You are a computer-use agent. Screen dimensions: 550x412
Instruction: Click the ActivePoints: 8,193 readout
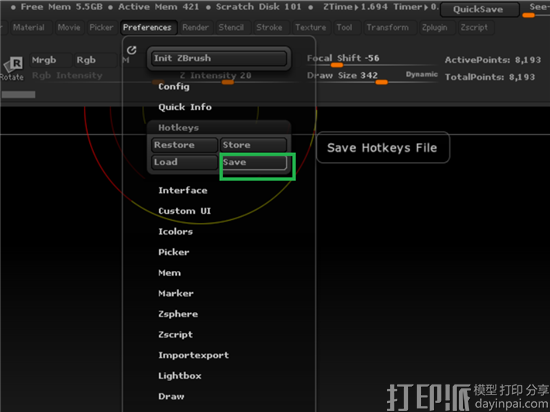(493, 60)
